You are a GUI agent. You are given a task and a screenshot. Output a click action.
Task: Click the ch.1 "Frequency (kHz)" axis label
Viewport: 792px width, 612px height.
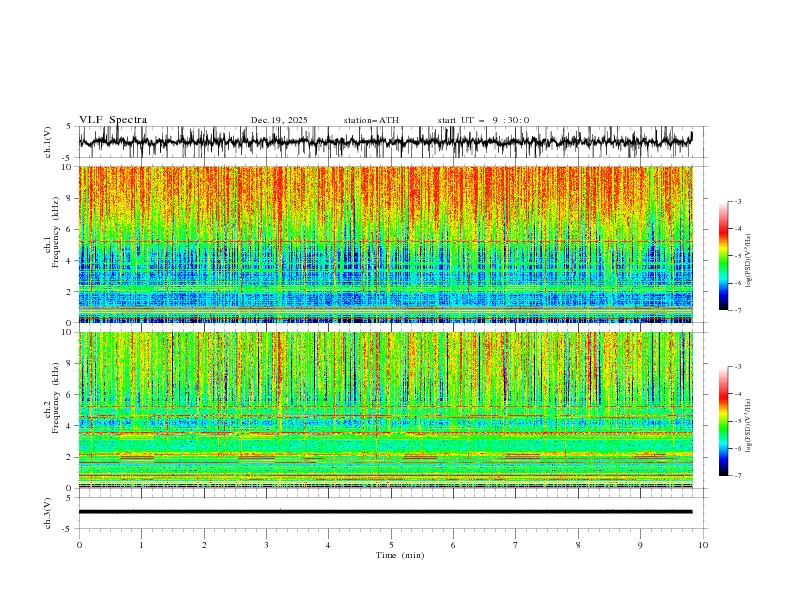pyautogui.click(x=55, y=232)
